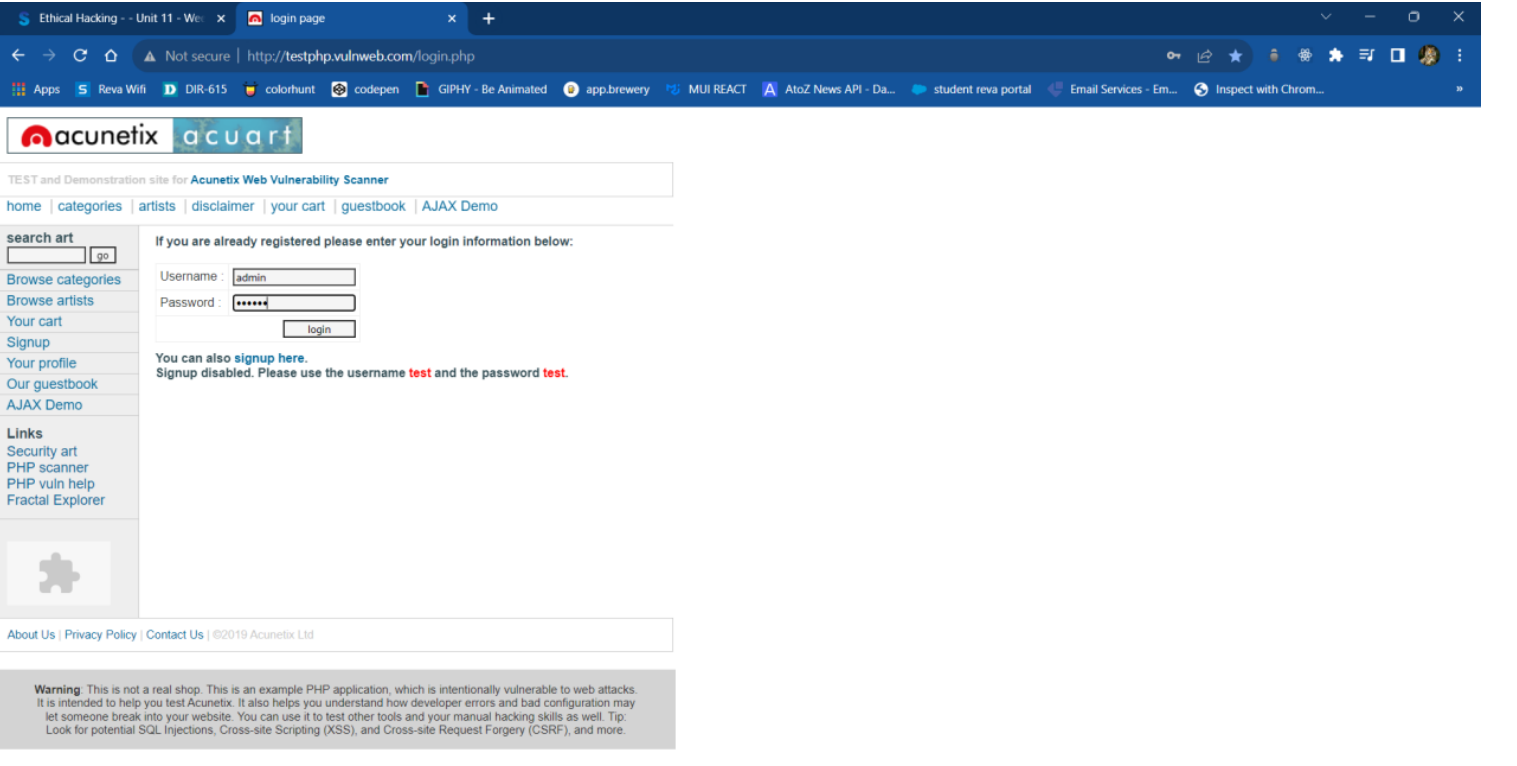The width and height of the screenshot is (1517, 766).
Task: Open Reva Wifi bookmark
Action: coord(111,89)
